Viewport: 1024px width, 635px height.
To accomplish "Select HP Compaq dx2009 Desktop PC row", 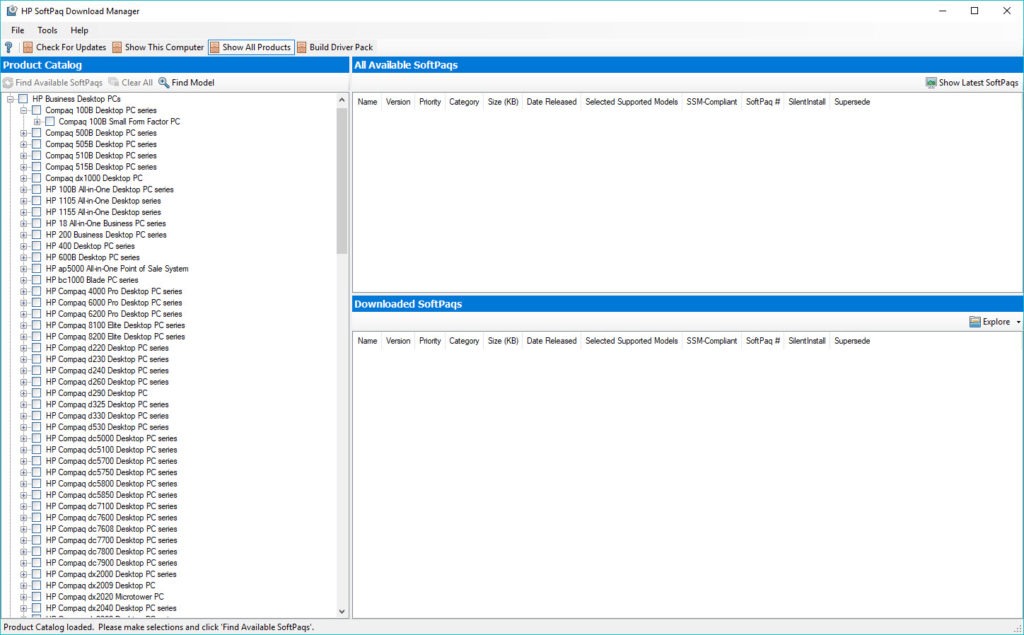I will [100, 585].
